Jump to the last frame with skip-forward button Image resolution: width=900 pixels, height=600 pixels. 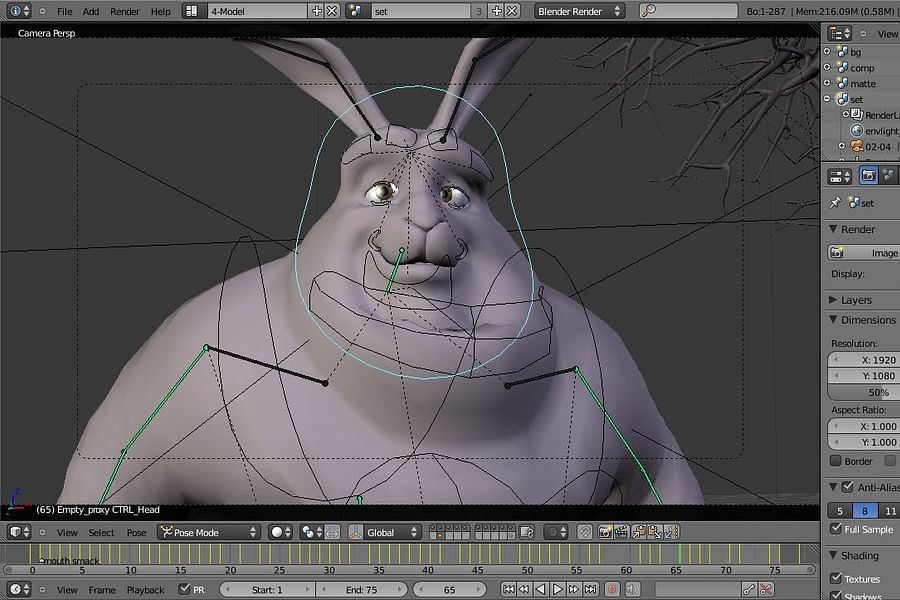tap(591, 589)
